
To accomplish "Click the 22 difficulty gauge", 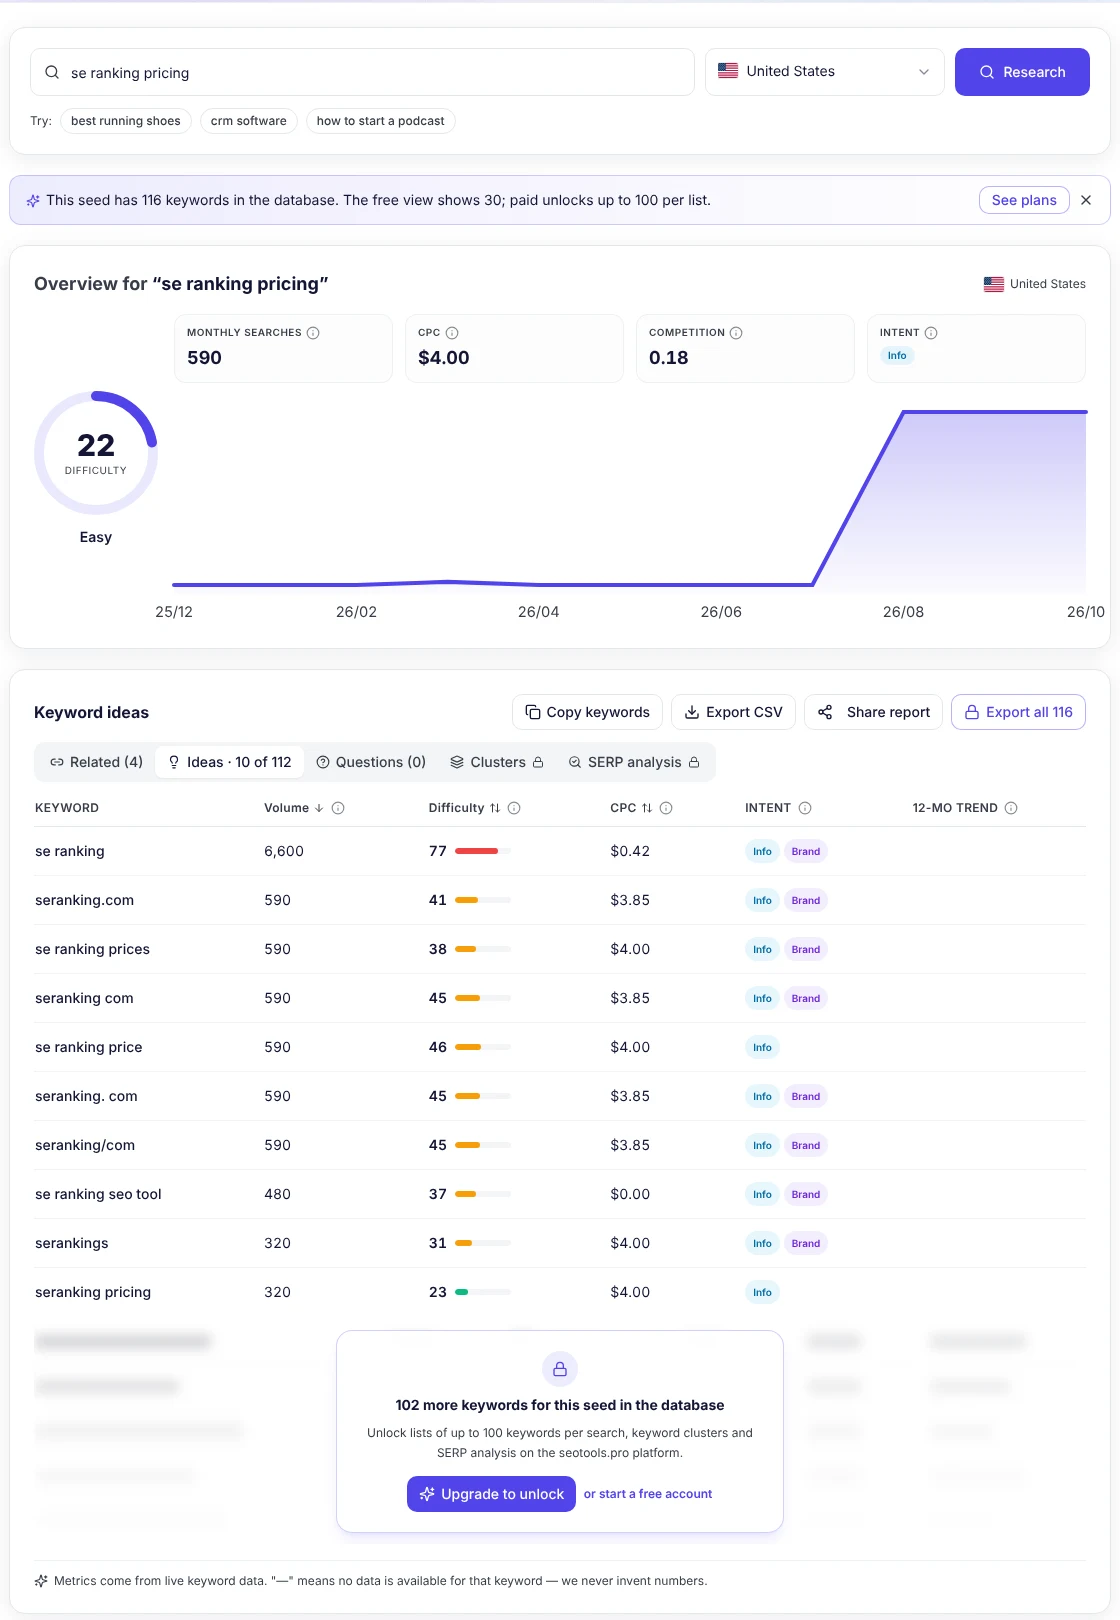I will (x=96, y=453).
